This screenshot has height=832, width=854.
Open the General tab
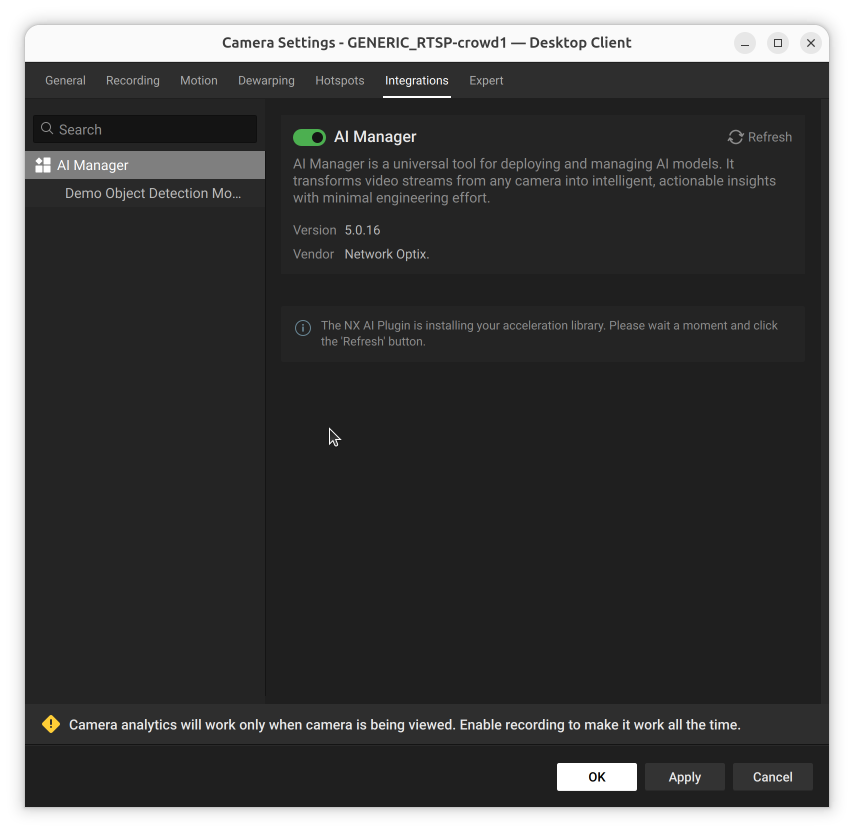pos(65,81)
